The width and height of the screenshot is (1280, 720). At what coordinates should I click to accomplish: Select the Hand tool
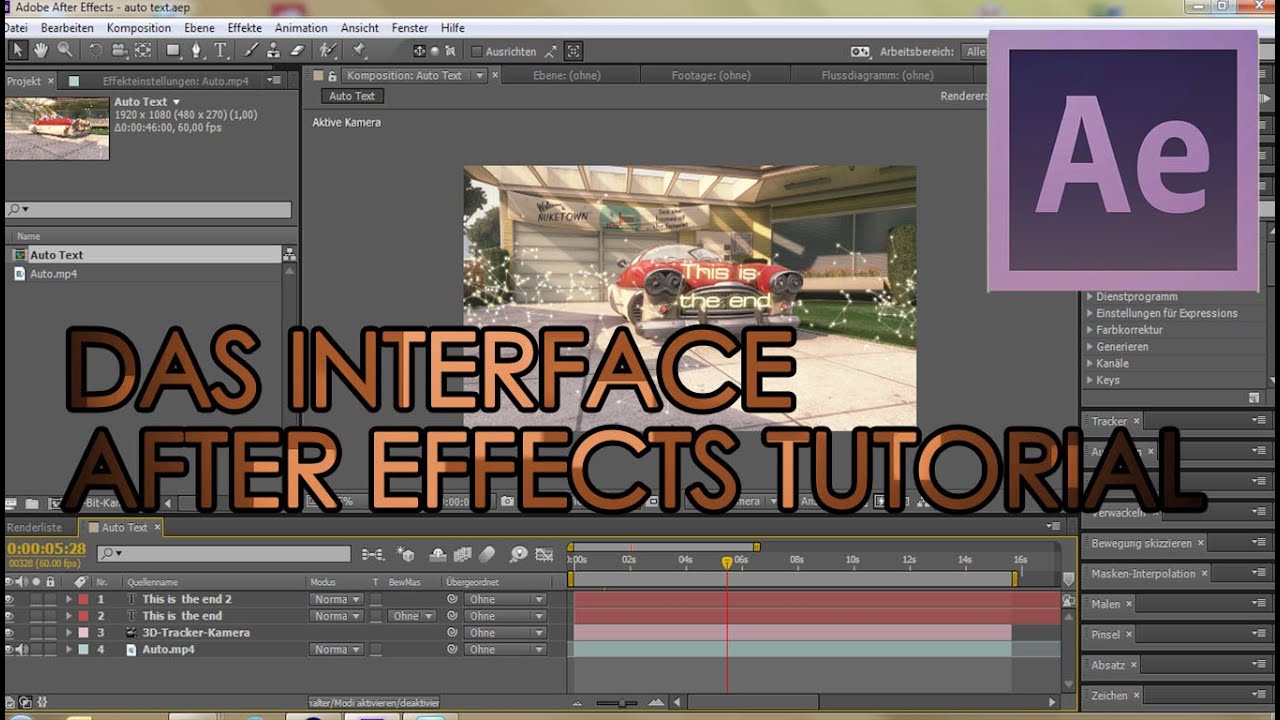(41, 50)
